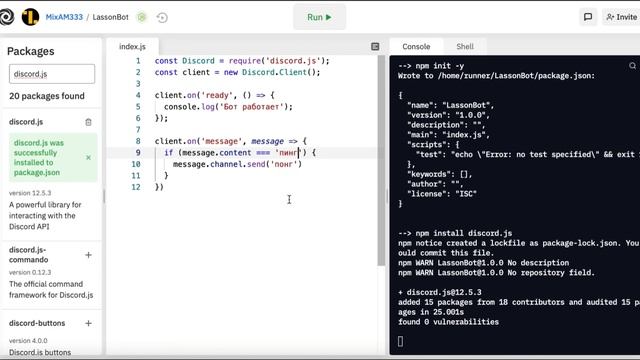Dismiss the successfully installed notification

[88, 158]
